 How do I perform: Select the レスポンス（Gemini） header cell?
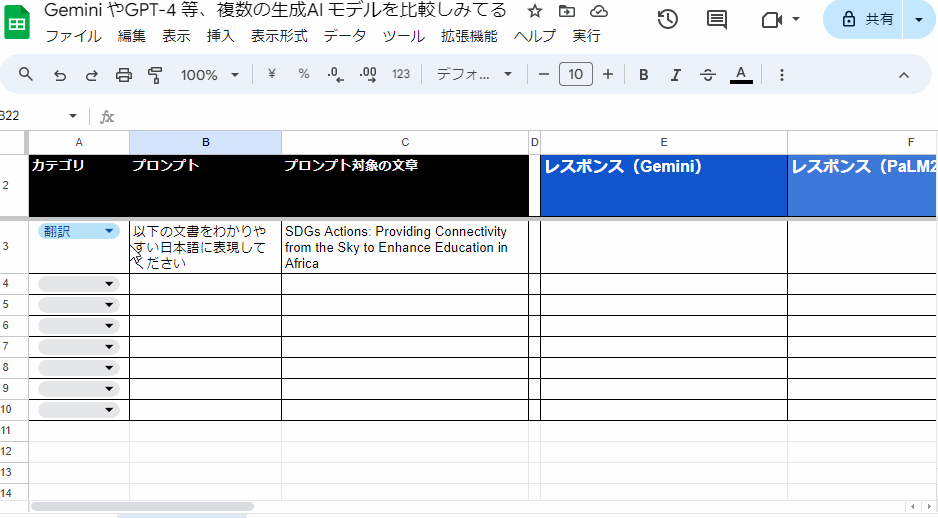tap(664, 185)
